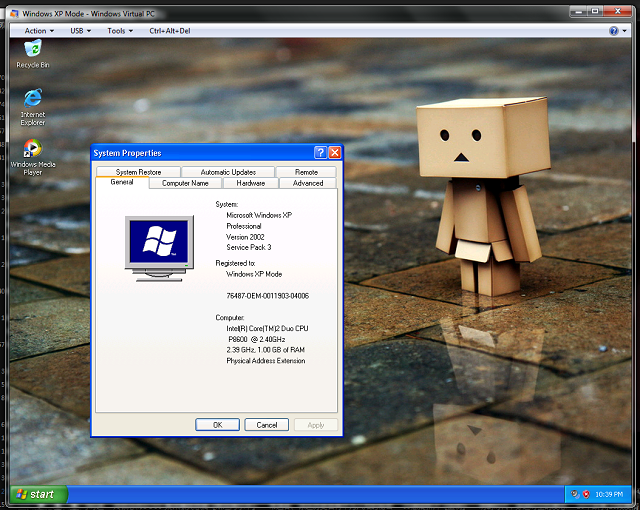This screenshot has width=640, height=510.
Task: Switch to the Remote tab
Action: [306, 172]
